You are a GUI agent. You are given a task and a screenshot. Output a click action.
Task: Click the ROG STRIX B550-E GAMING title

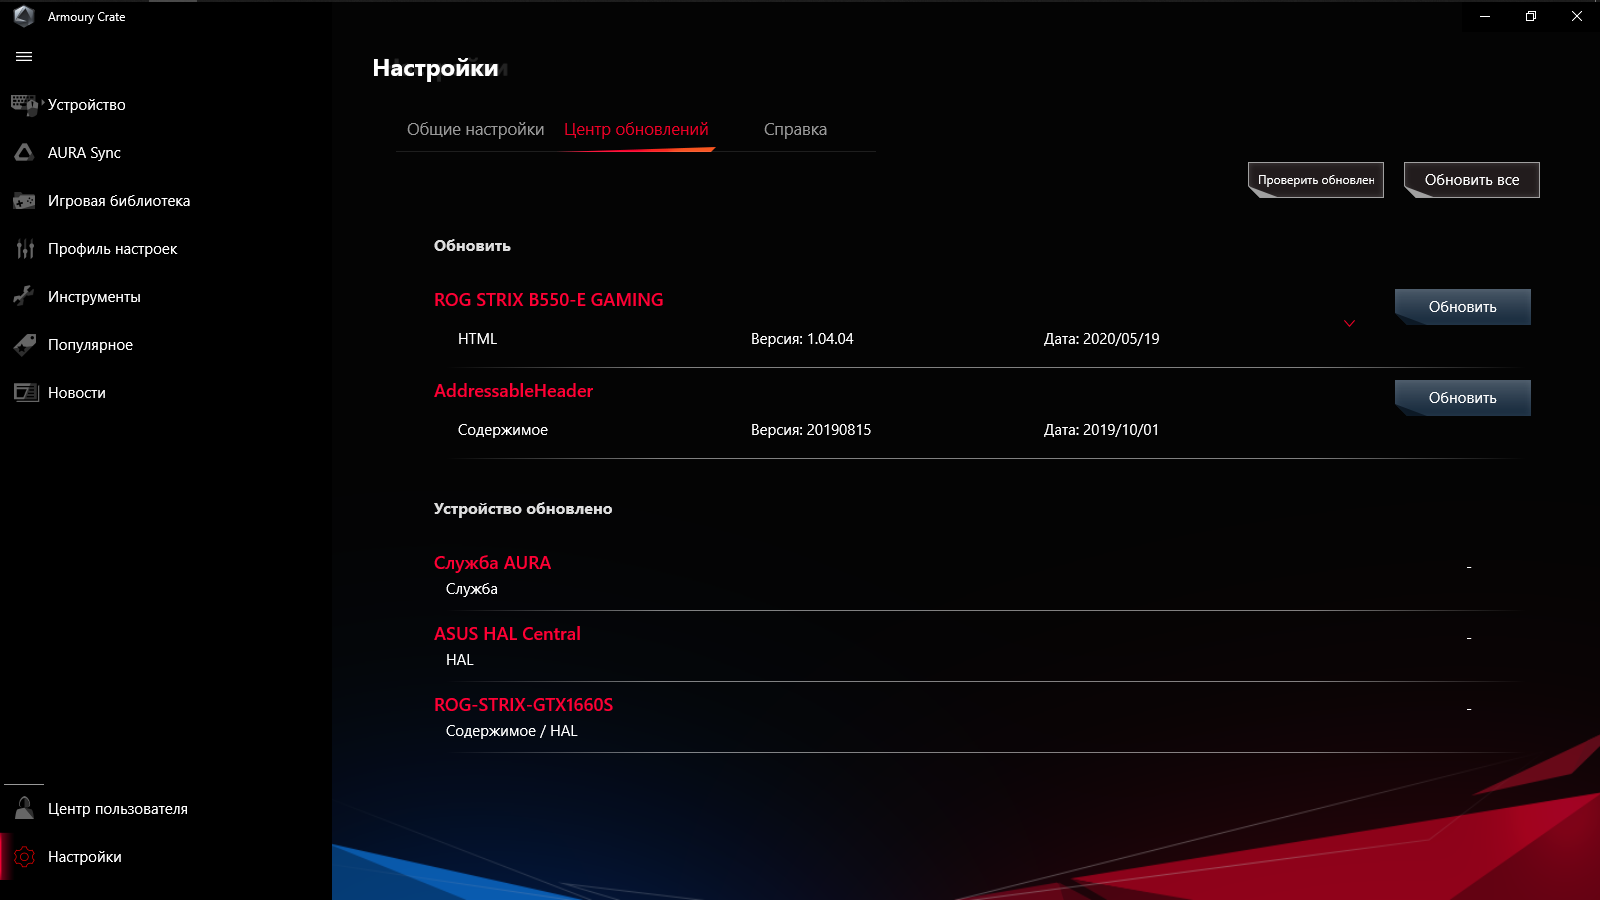[548, 300]
